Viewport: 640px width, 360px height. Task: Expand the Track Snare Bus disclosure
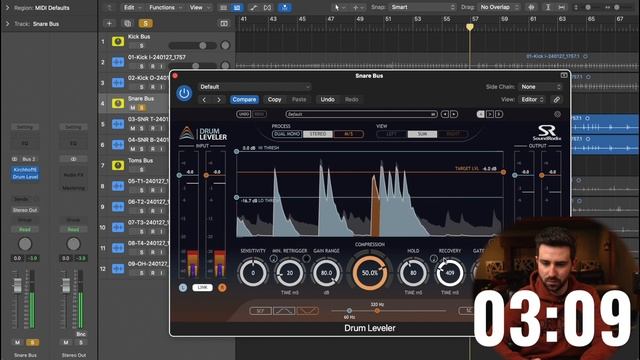coord(7,24)
